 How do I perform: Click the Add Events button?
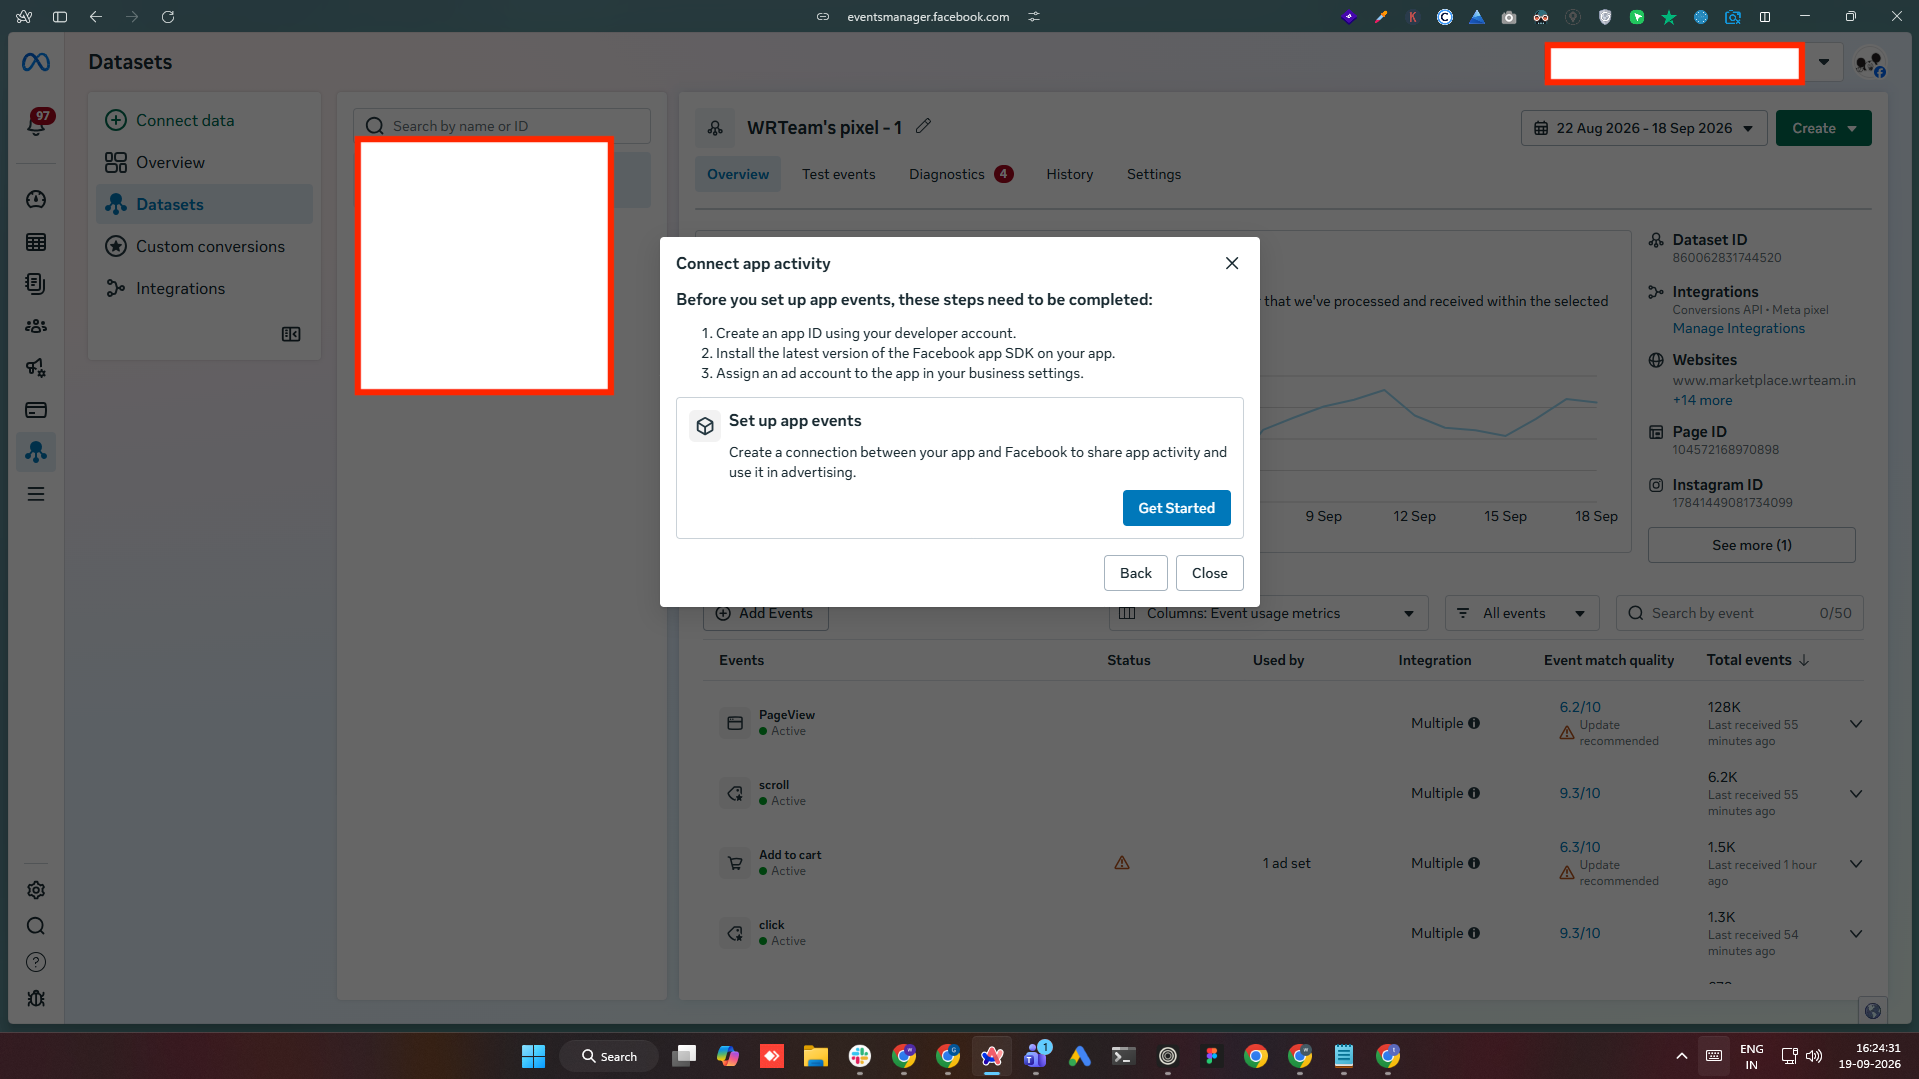point(765,613)
